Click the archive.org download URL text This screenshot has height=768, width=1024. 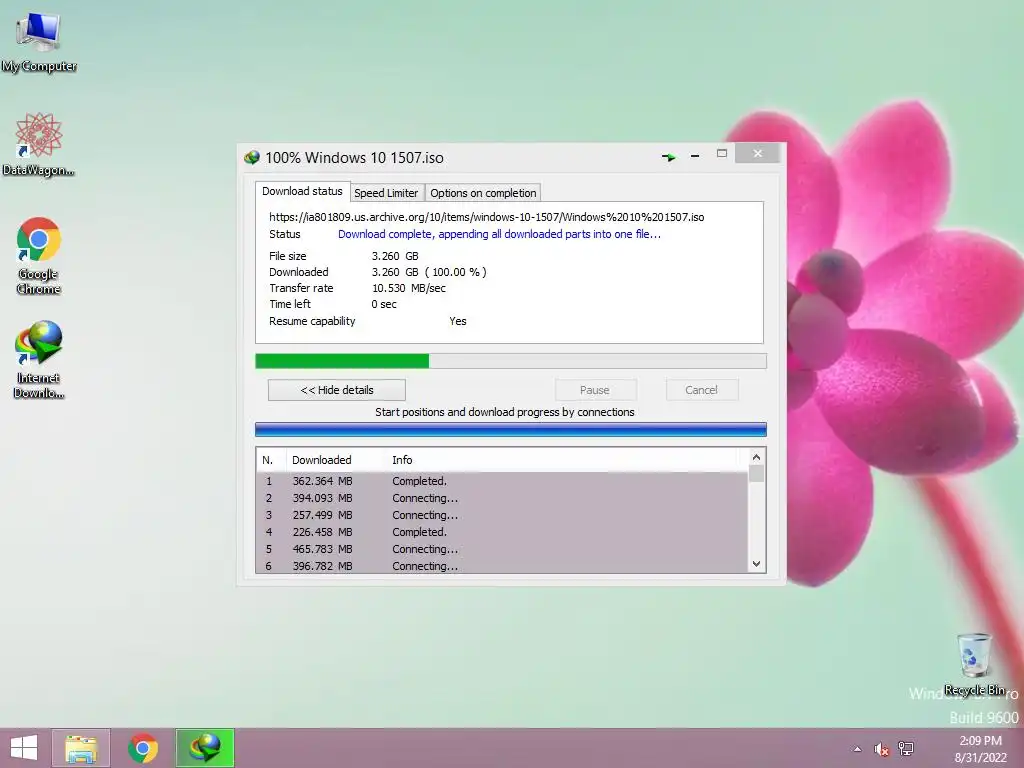point(487,217)
